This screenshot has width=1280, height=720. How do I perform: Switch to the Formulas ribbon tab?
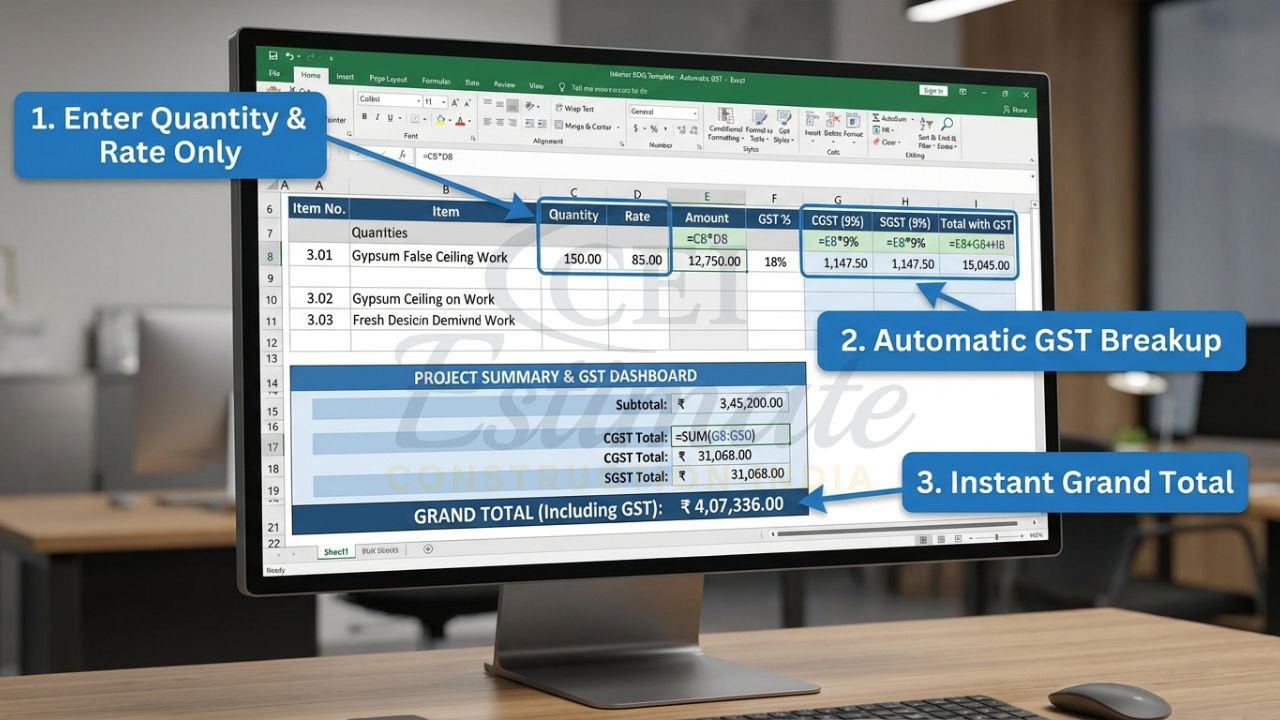pyautogui.click(x=437, y=82)
